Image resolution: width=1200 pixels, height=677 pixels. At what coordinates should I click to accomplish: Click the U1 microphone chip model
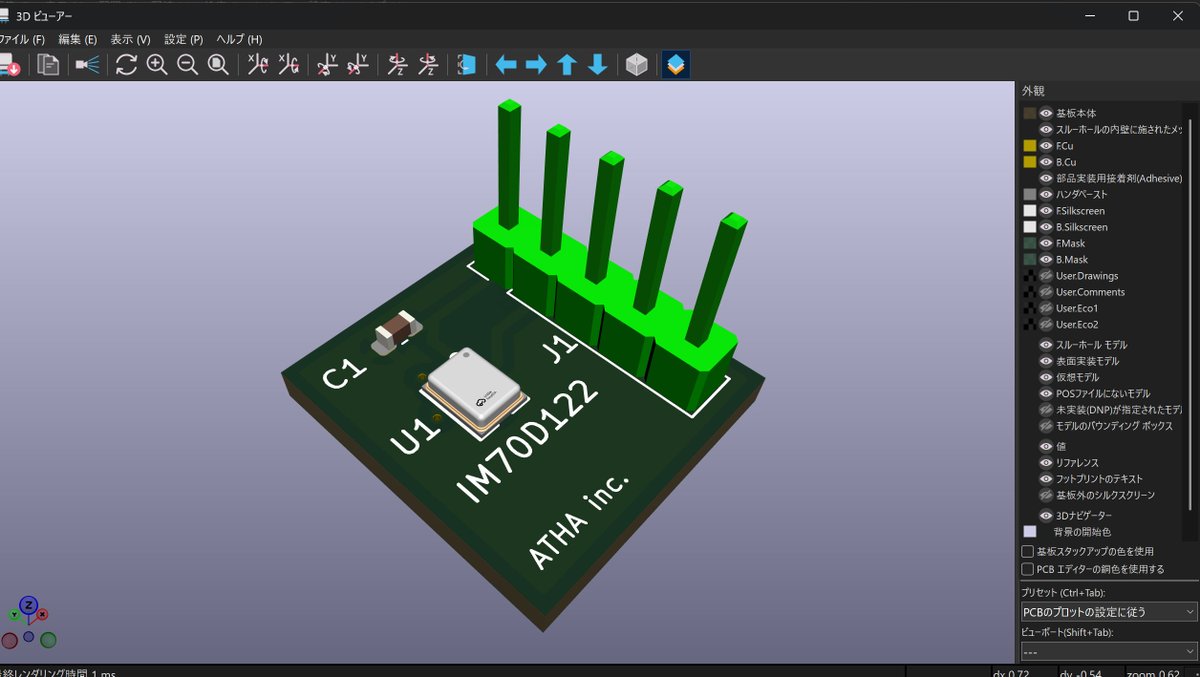(x=475, y=393)
